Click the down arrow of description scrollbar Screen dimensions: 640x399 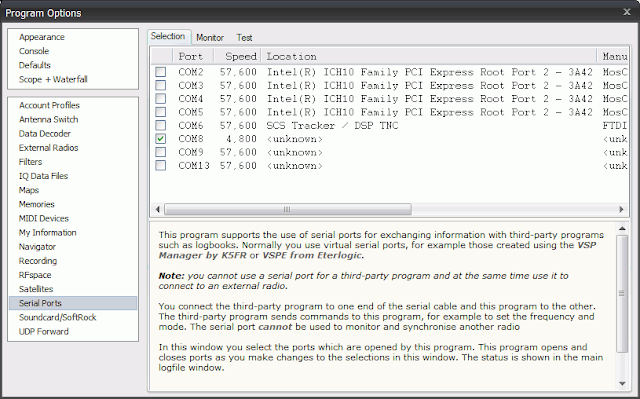pyautogui.click(x=622, y=383)
